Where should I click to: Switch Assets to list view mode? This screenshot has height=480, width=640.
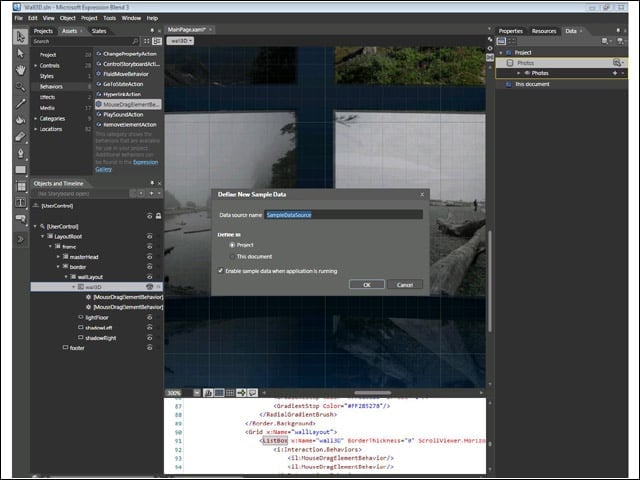tap(157, 41)
